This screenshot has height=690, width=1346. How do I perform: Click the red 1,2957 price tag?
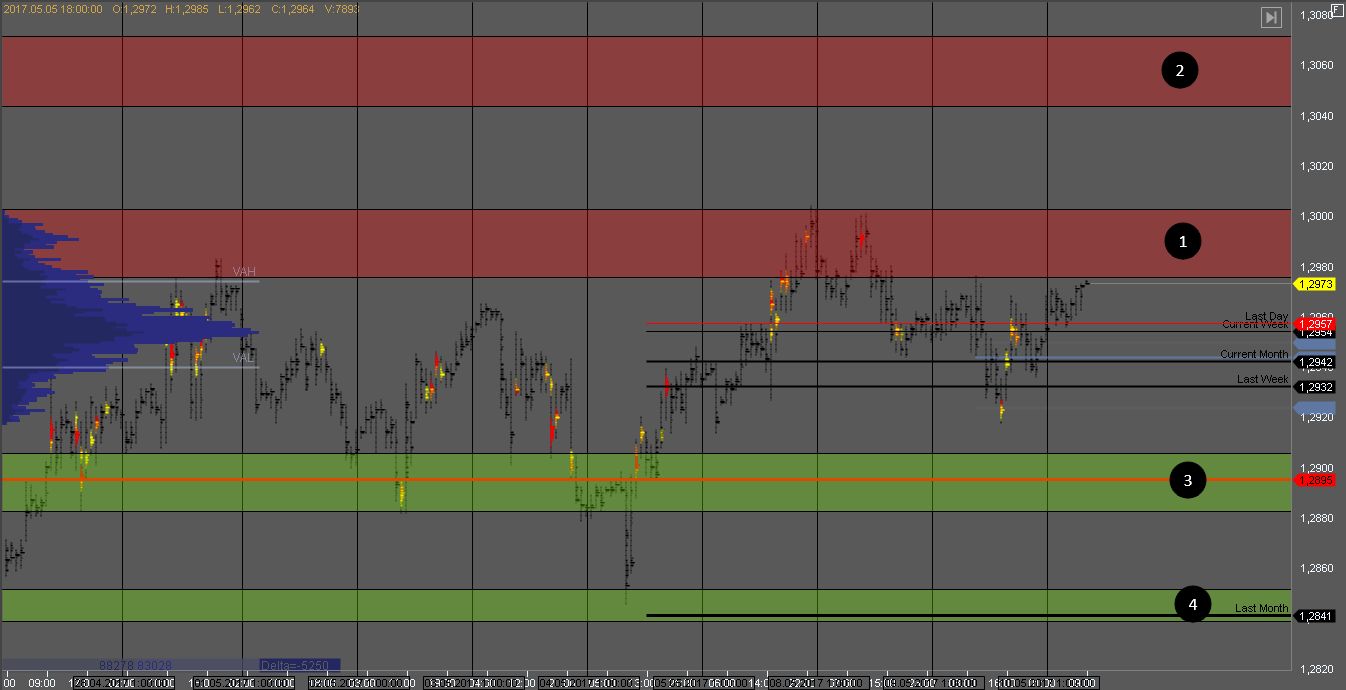1316,324
